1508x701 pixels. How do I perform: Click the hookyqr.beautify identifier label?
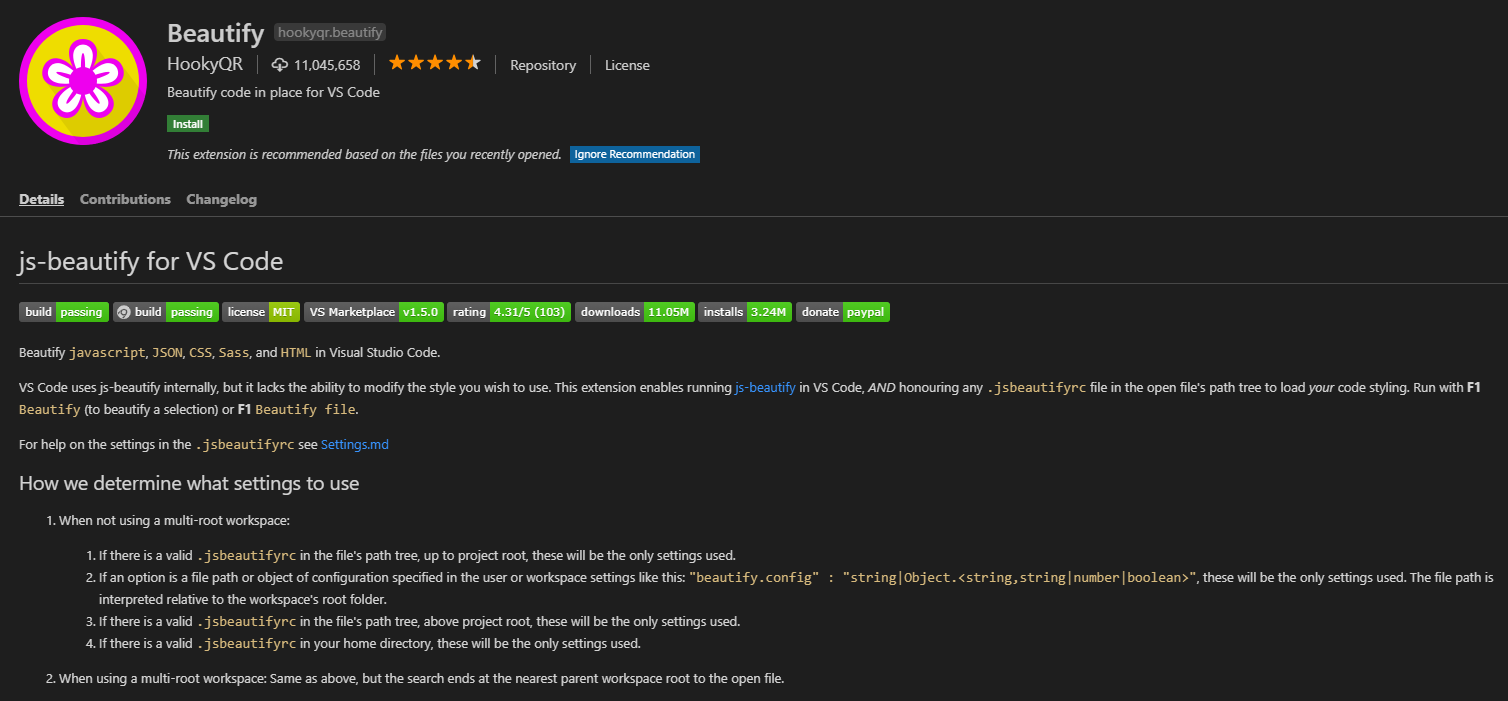click(x=330, y=32)
